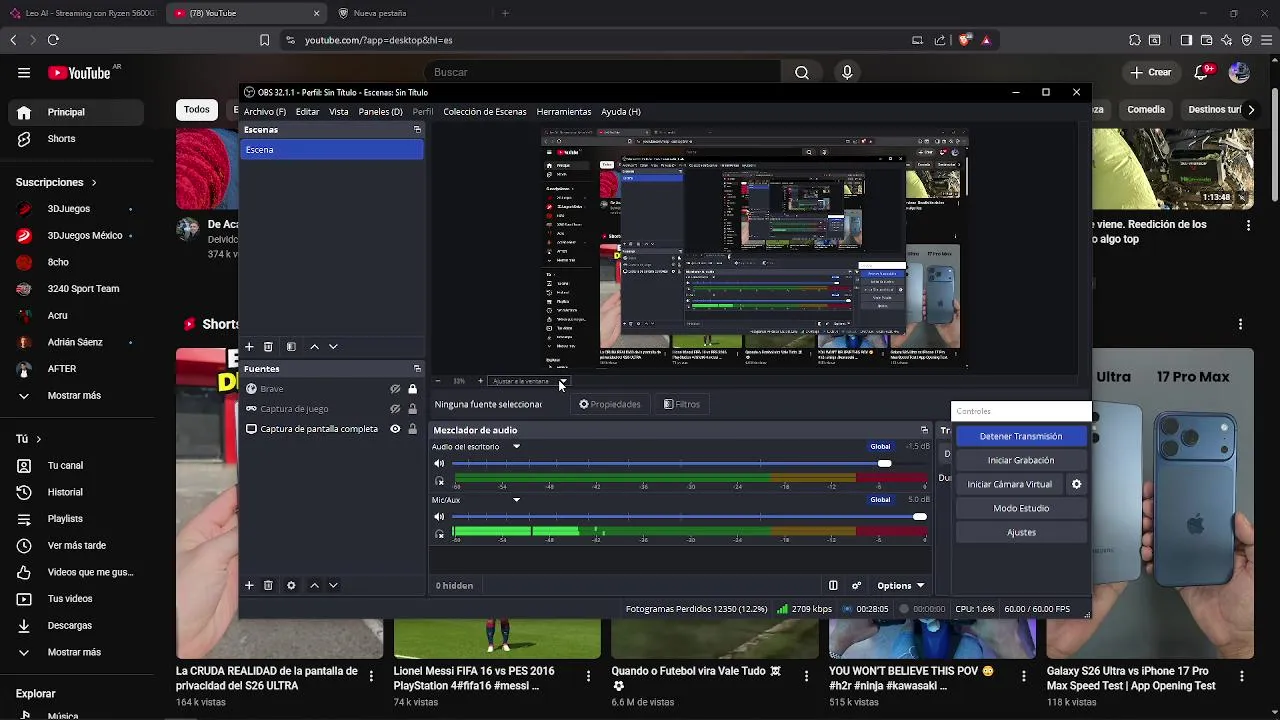Zoom out the preview with minus icon

(x=438, y=381)
